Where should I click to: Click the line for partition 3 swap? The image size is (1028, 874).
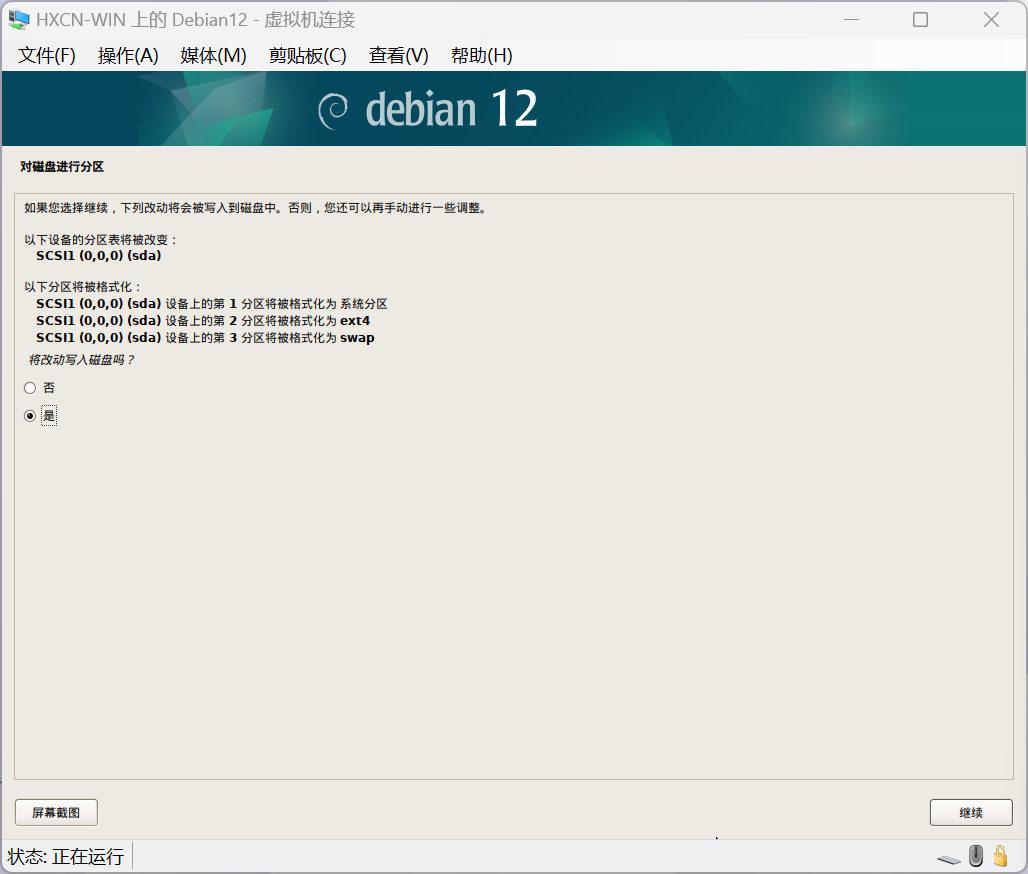pos(205,338)
